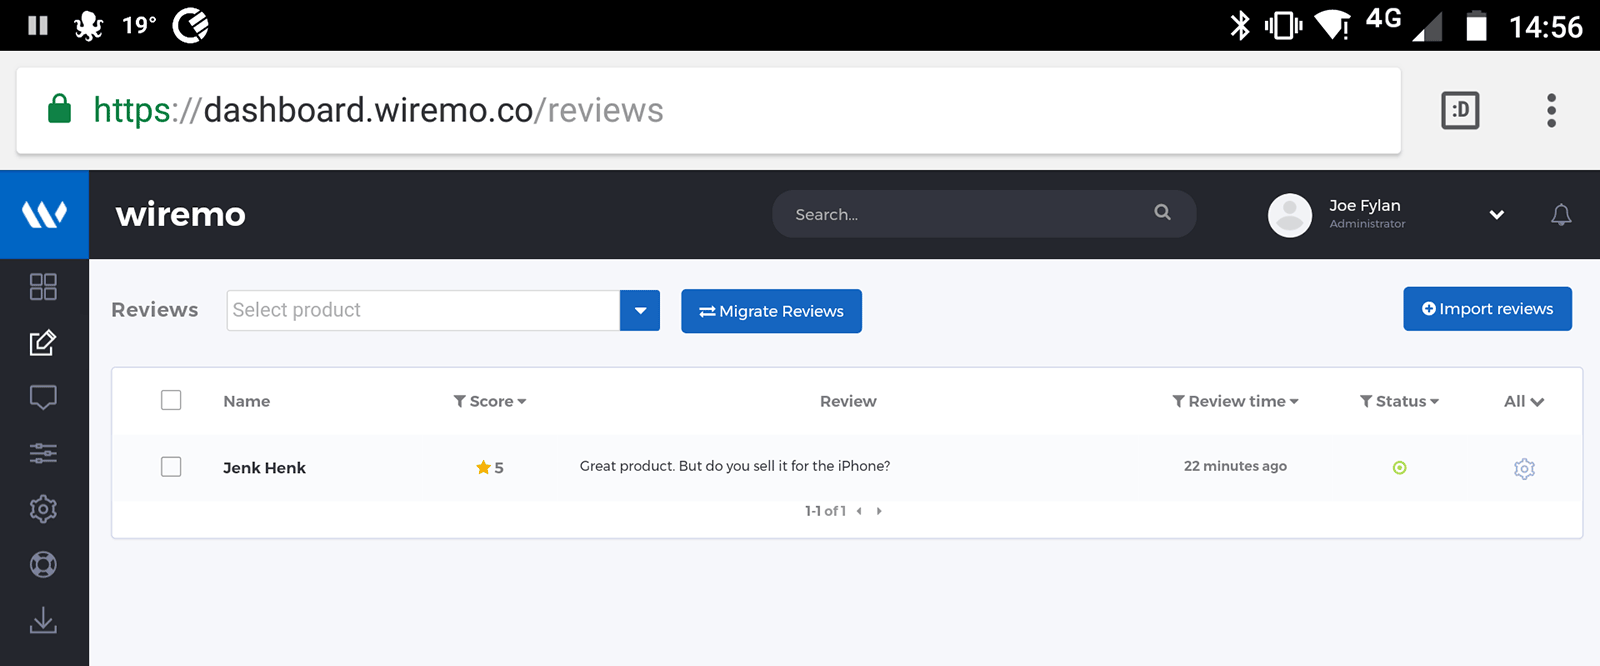
Task: Open the Status filter dropdown
Action: [x=1399, y=401]
